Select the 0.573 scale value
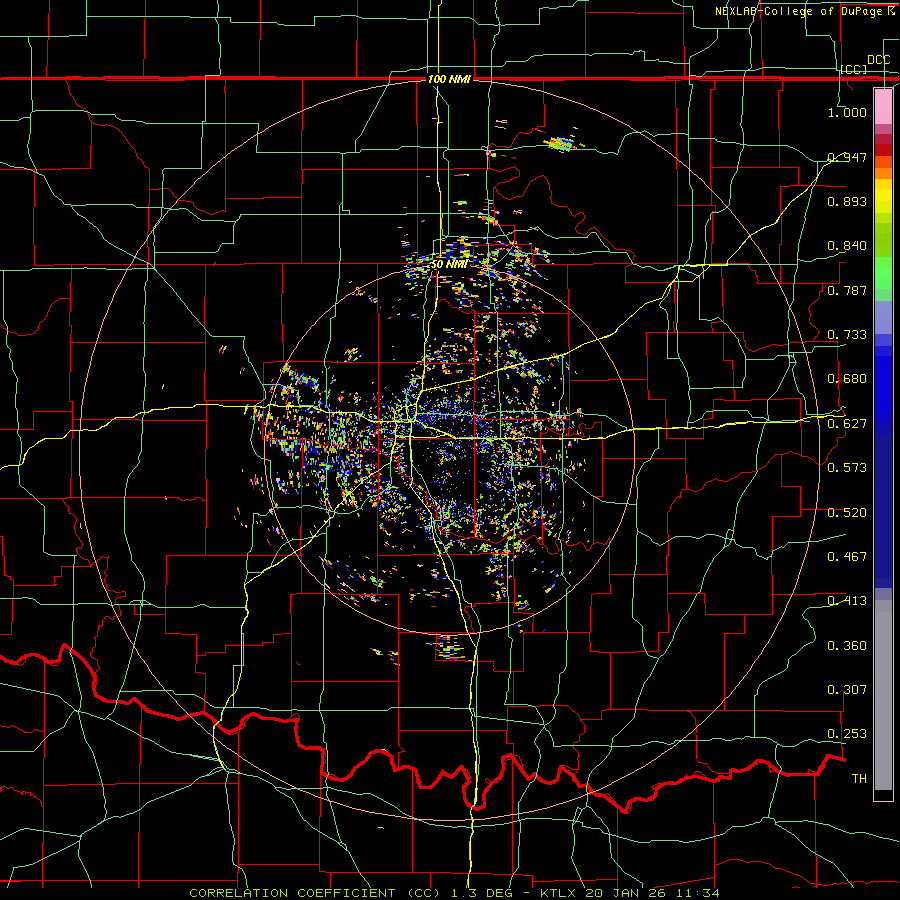The height and width of the screenshot is (900, 900). pos(847,468)
